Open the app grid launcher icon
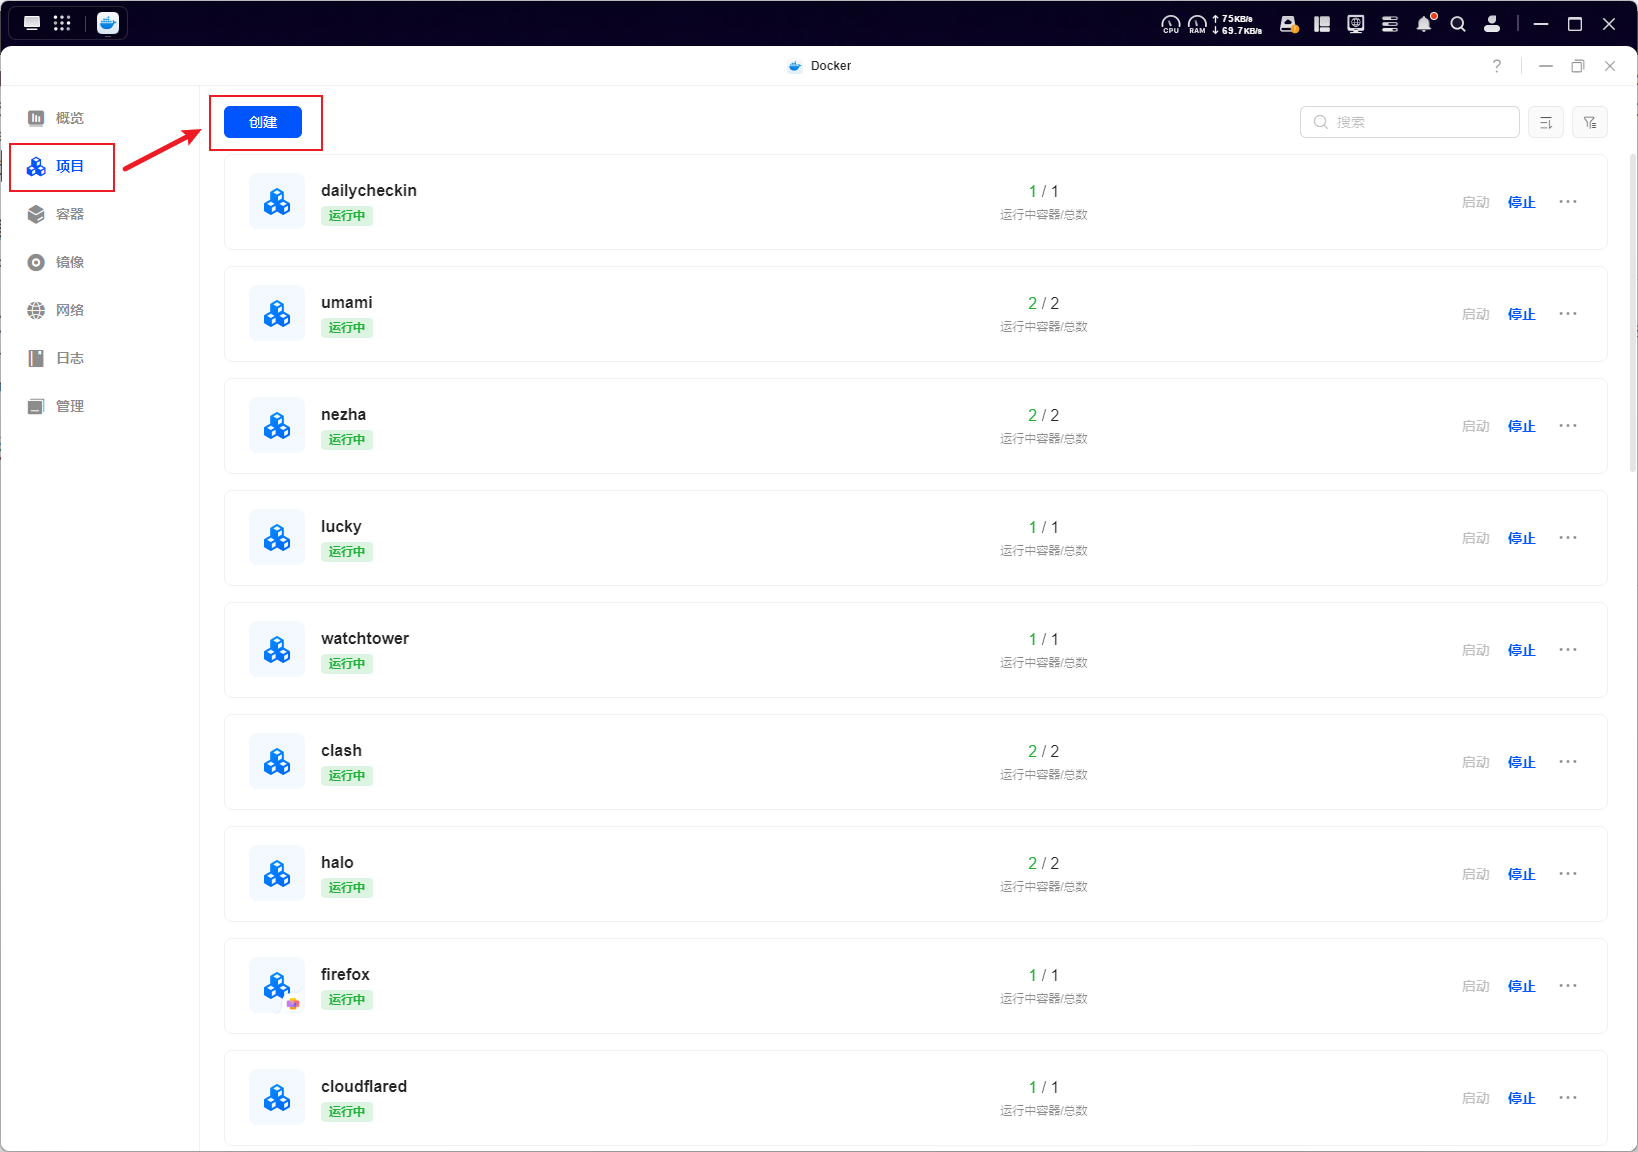This screenshot has height=1152, width=1638. 62,24
